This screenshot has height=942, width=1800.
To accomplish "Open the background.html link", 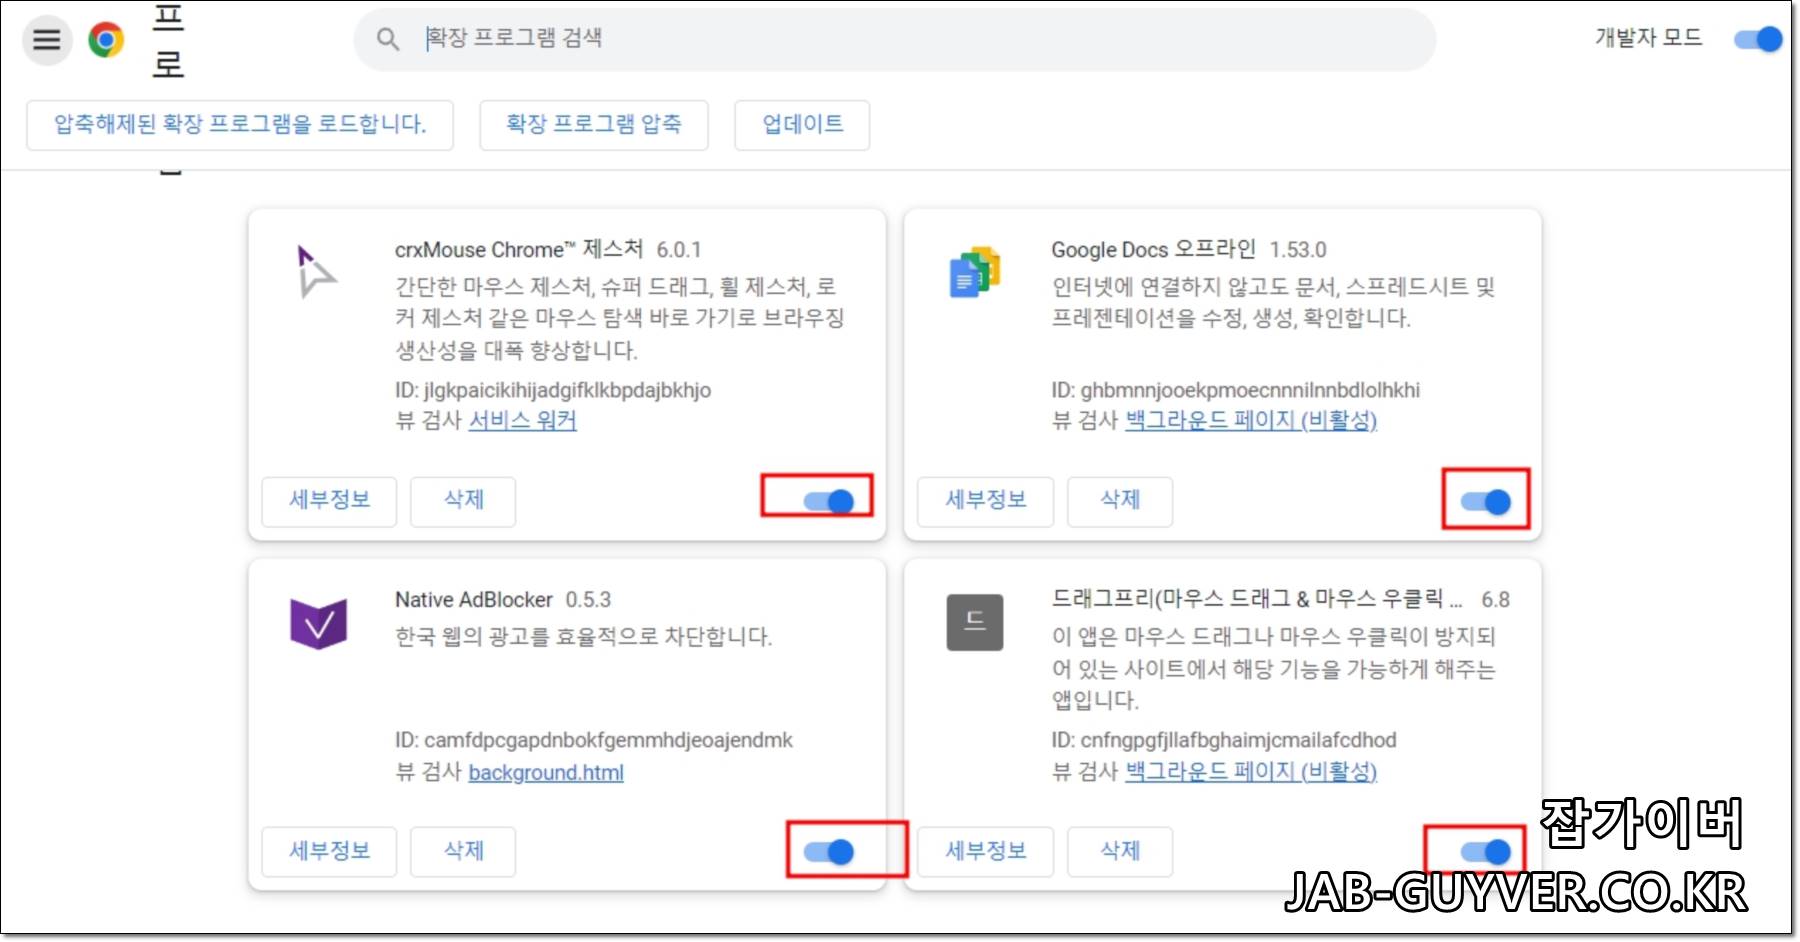I will [546, 772].
